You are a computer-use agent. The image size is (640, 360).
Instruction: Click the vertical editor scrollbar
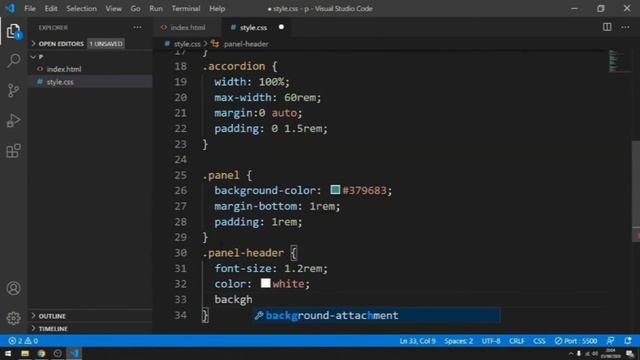[x=636, y=190]
